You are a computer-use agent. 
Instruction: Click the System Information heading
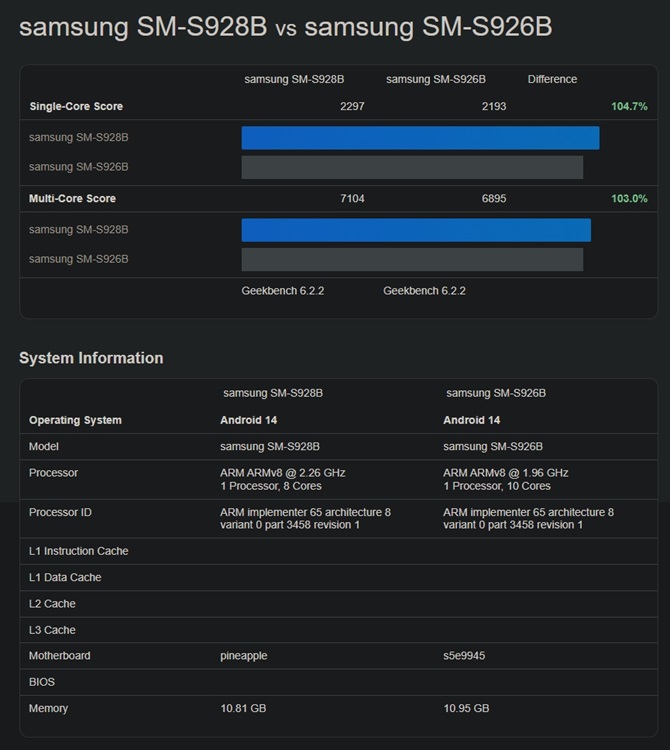point(91,358)
